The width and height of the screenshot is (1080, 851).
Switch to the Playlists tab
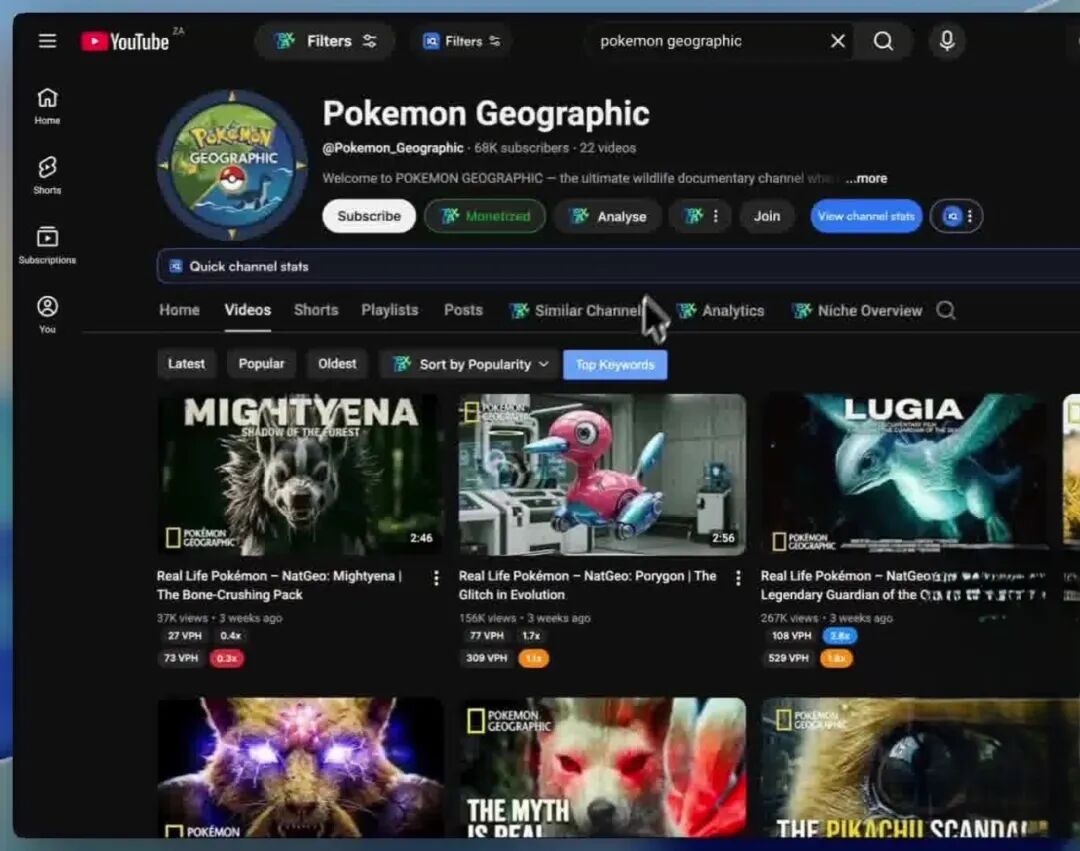389,310
